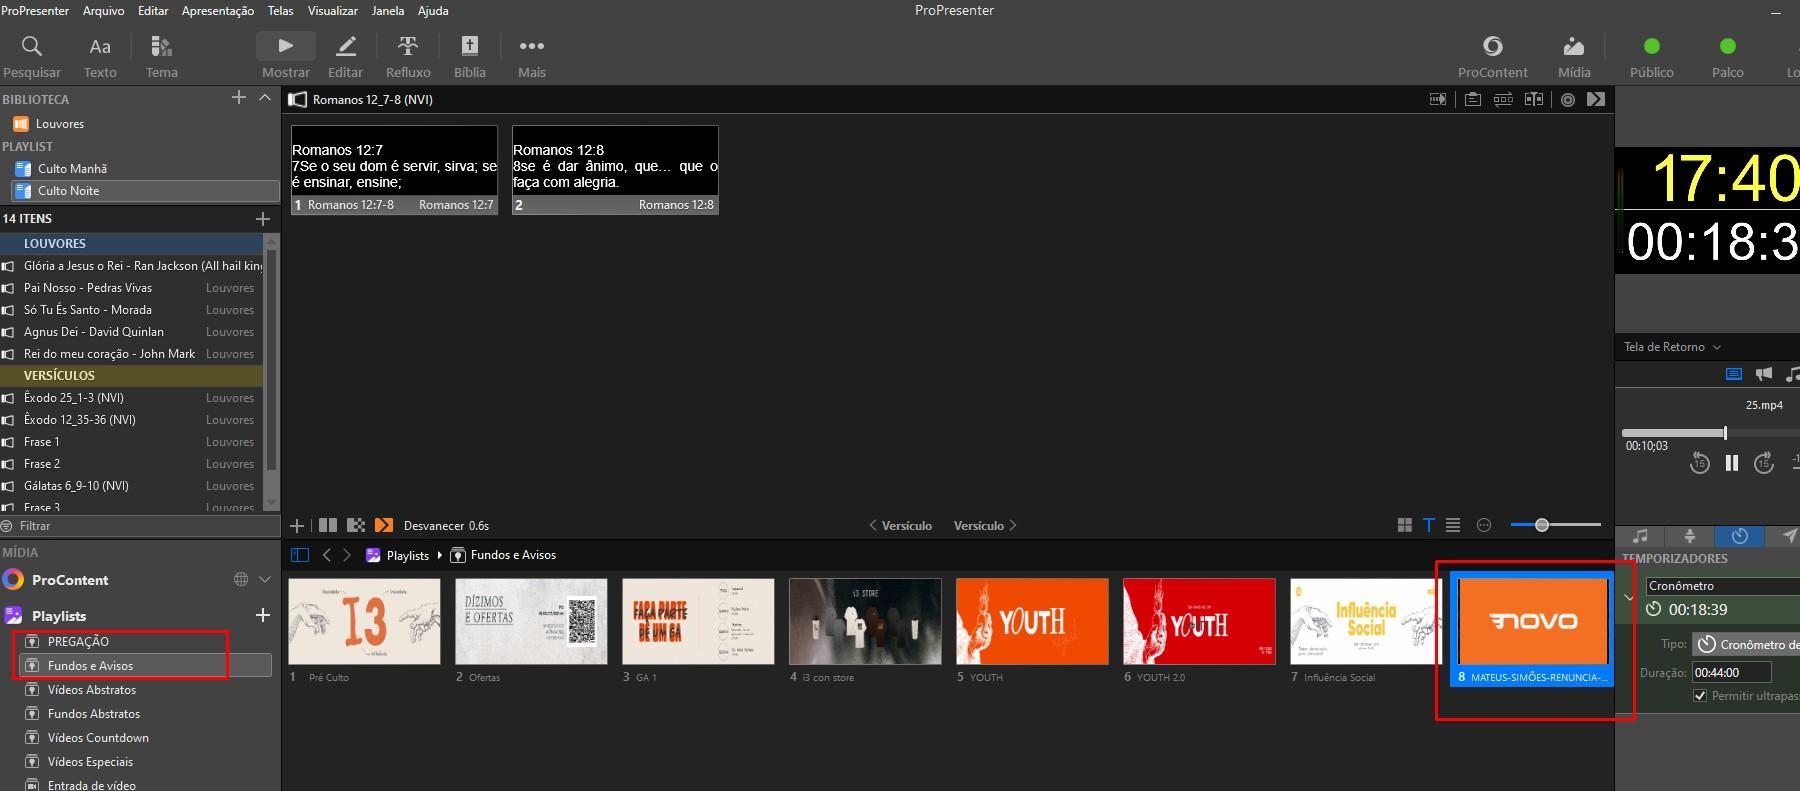Open the Pesquisar search tool
The width and height of the screenshot is (1800, 791).
click(32, 57)
